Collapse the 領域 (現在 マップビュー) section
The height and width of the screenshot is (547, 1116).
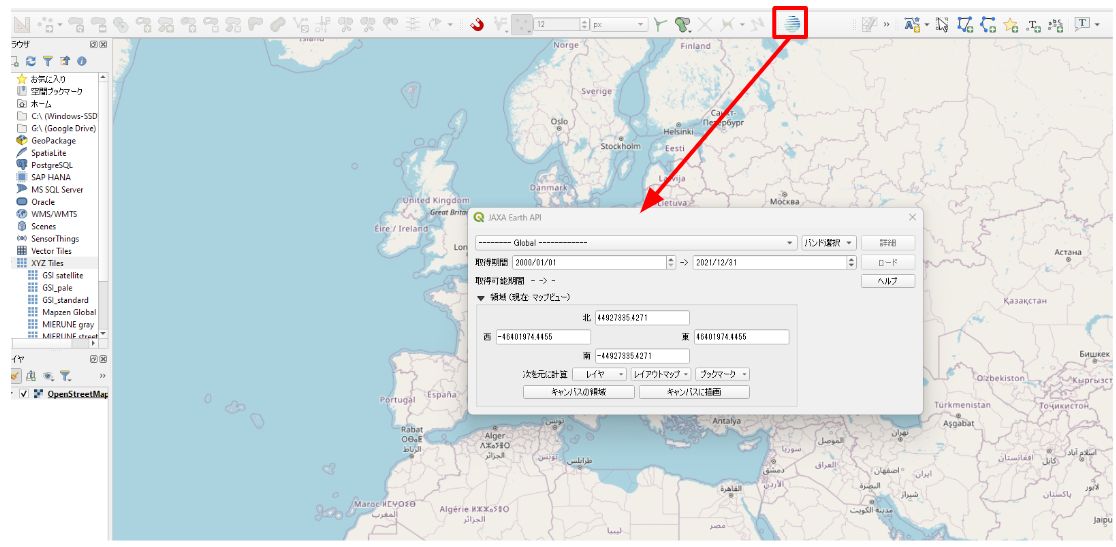point(481,298)
